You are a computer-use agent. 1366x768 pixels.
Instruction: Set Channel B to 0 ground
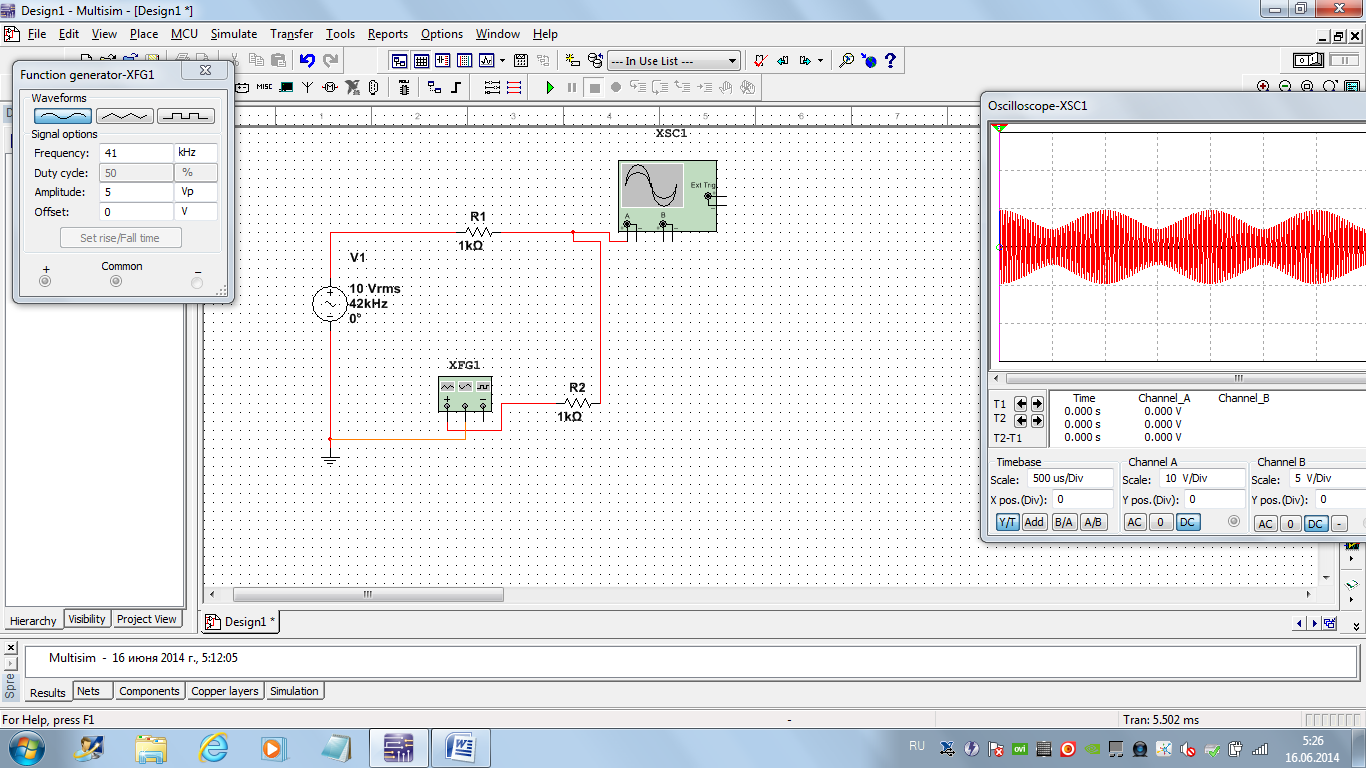1291,524
